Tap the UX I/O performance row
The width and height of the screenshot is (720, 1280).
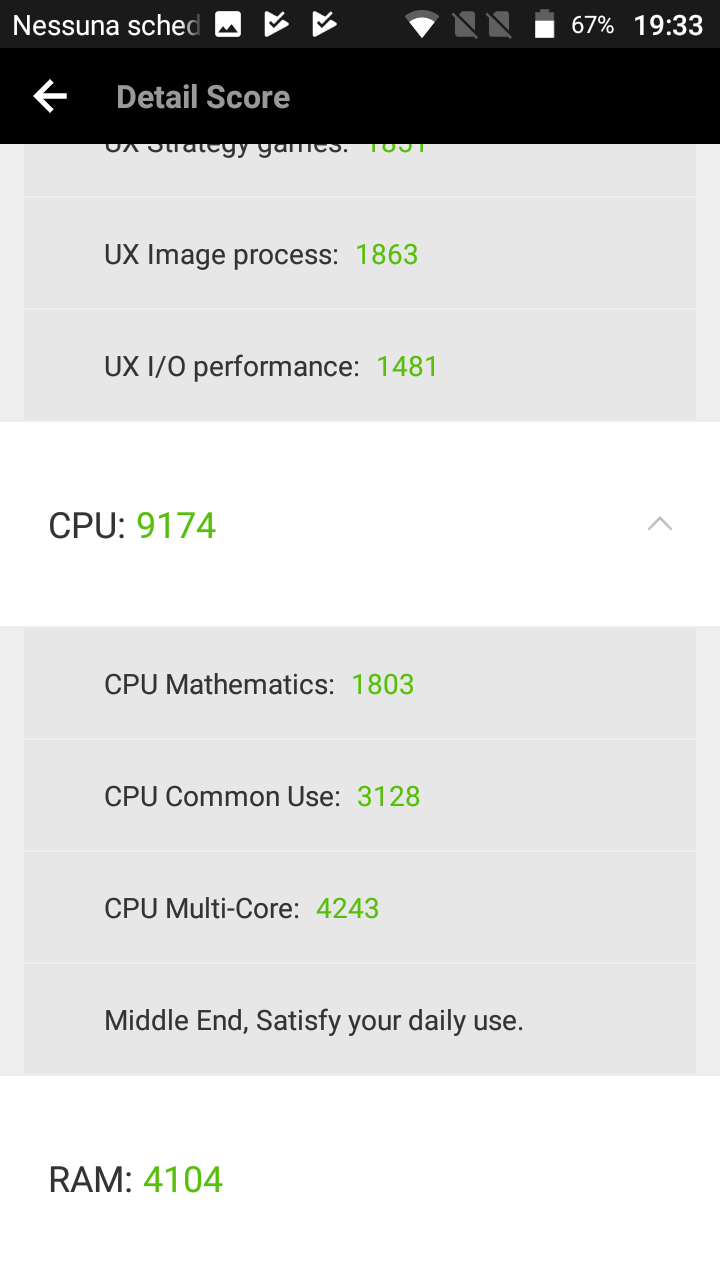[360, 366]
